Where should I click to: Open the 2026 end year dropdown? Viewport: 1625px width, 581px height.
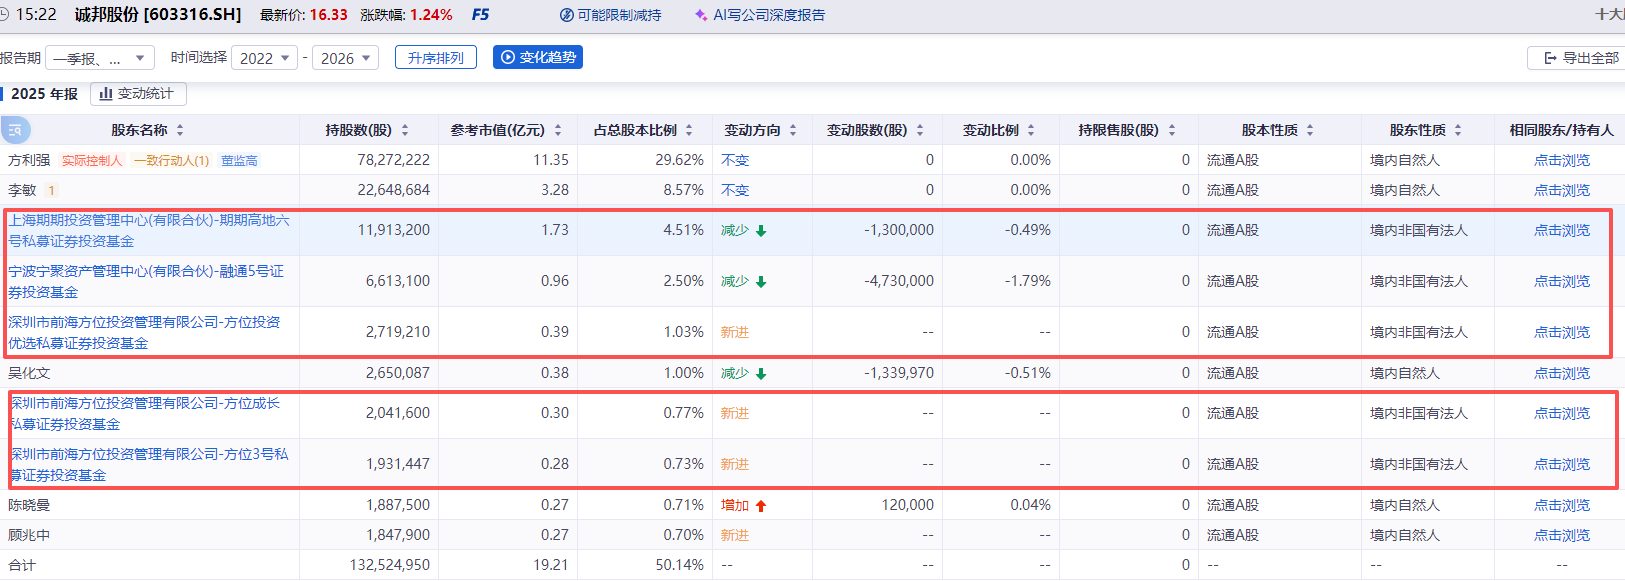[x=345, y=58]
